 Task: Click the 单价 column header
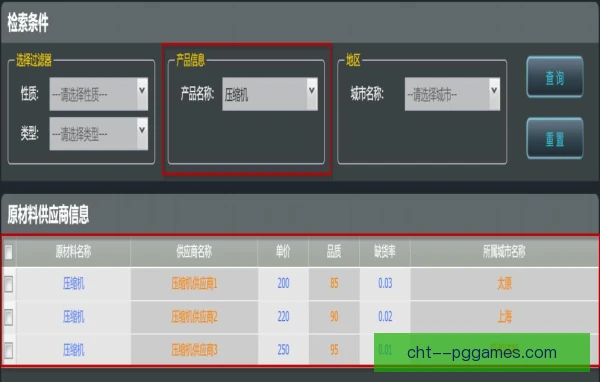[283, 252]
